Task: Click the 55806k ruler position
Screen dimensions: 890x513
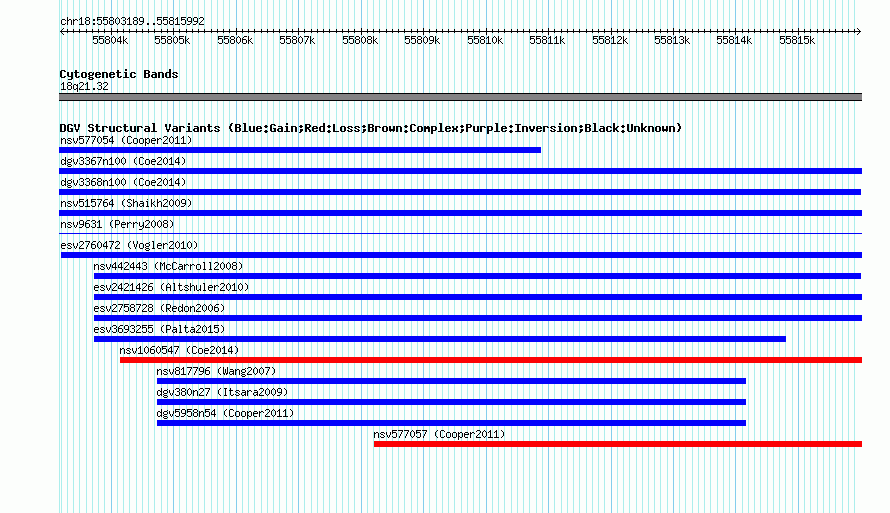Action: 235,40
